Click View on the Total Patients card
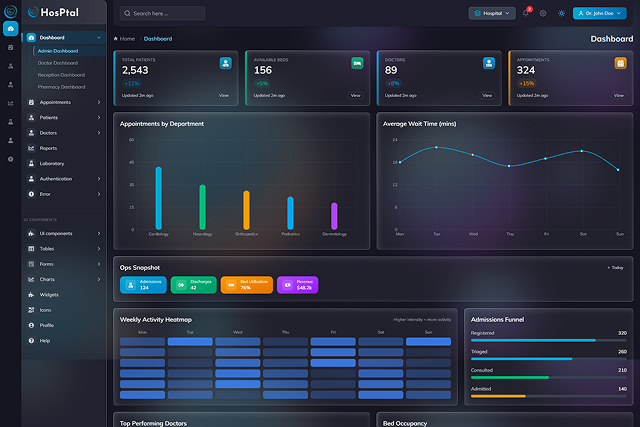The image size is (640, 427). tap(224, 96)
